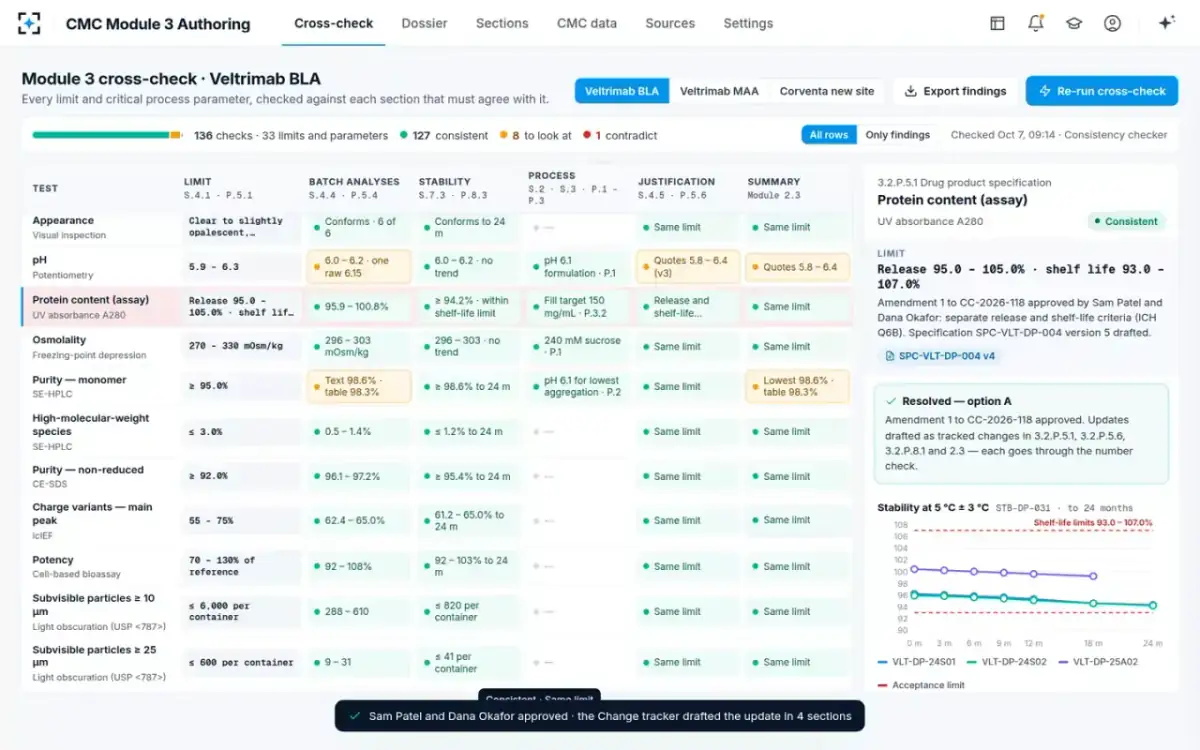Click Export findings button
This screenshot has height=750, width=1200.
pos(955,91)
